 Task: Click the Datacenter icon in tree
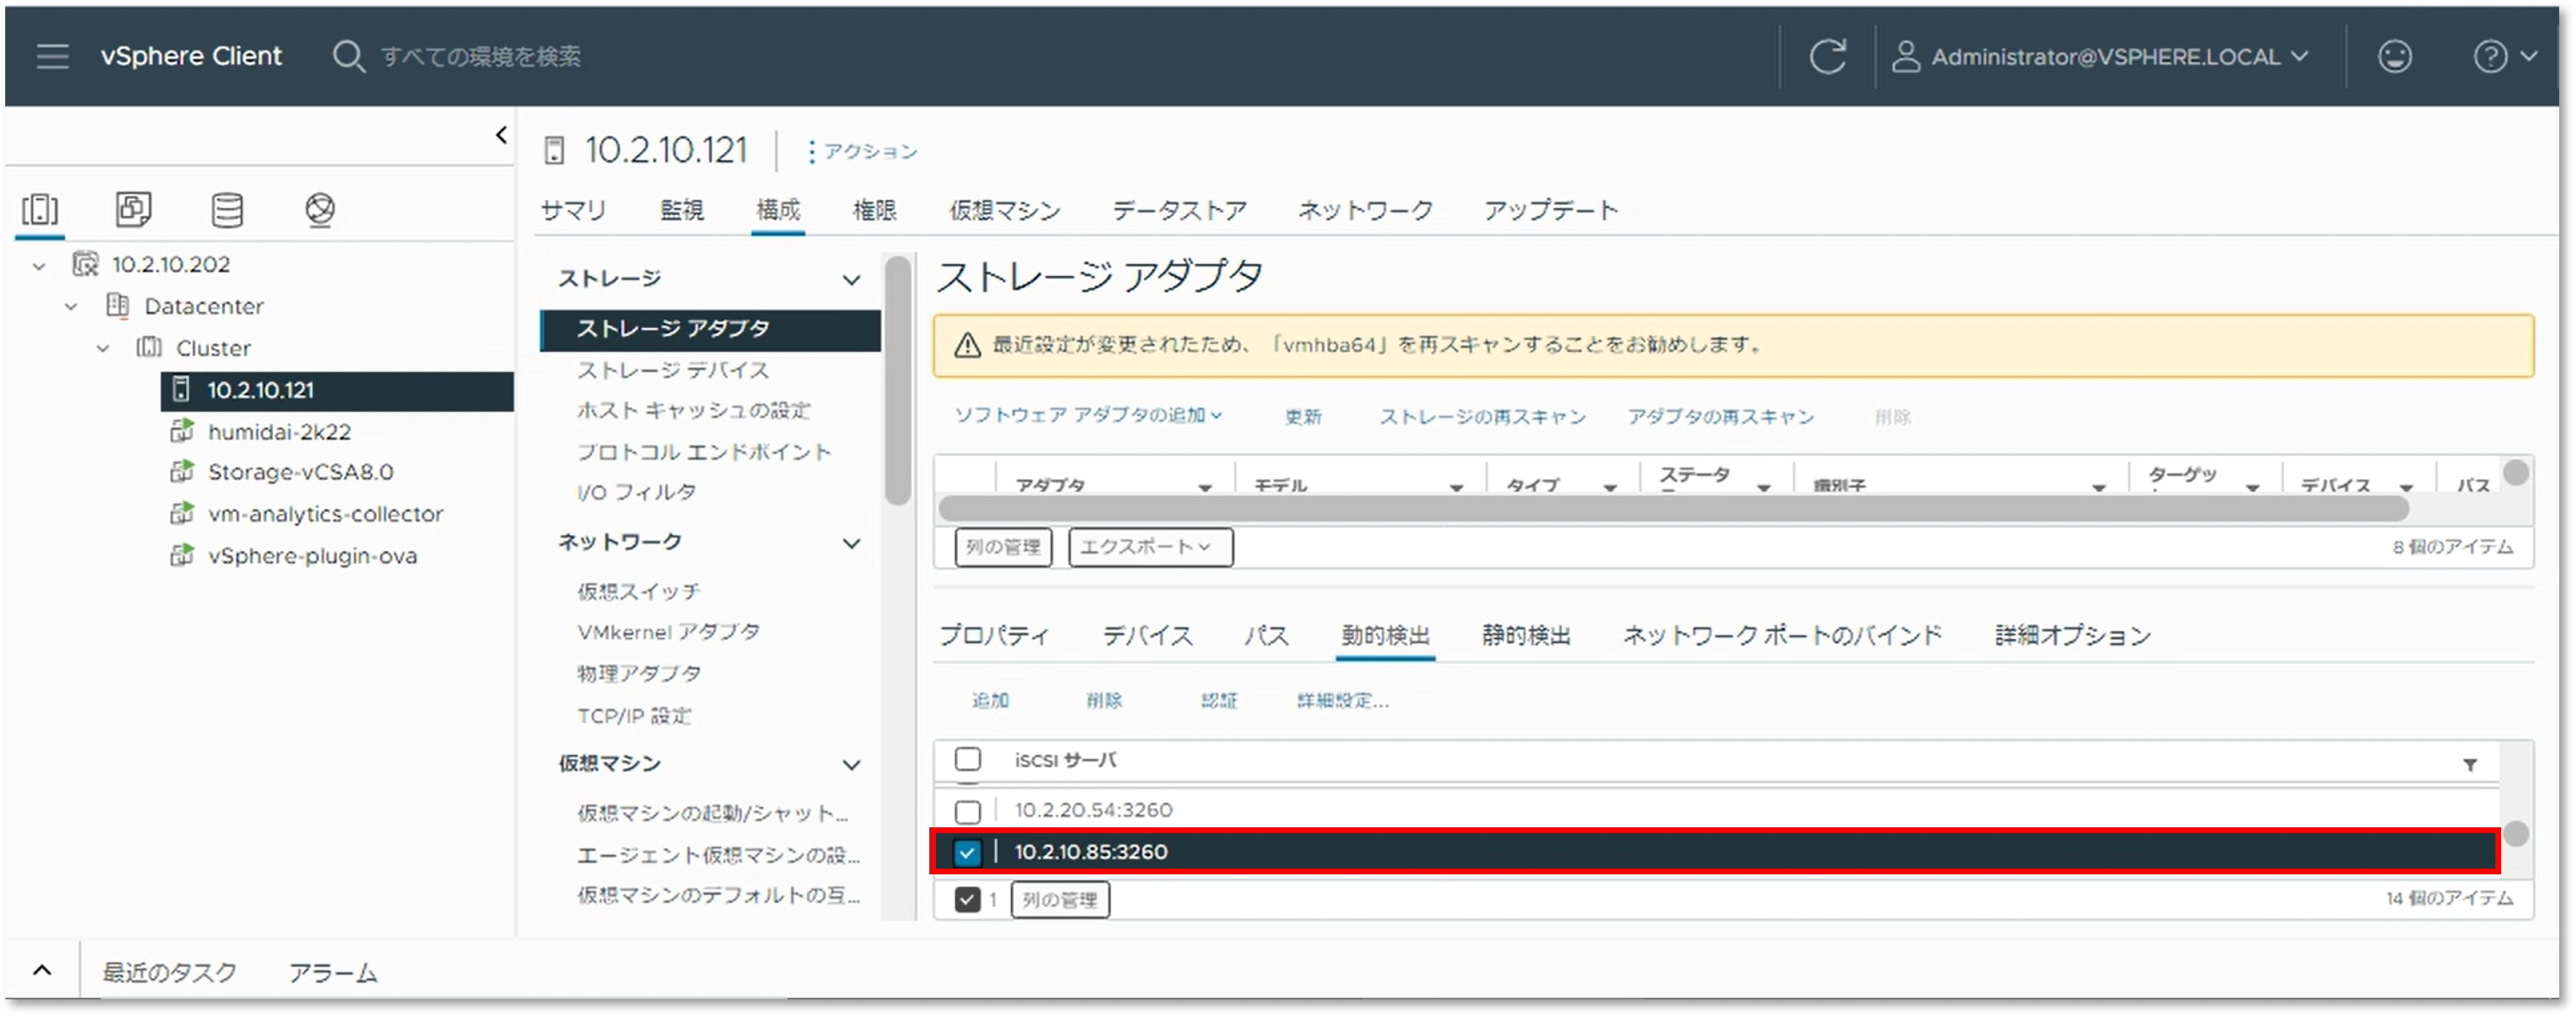tap(118, 305)
